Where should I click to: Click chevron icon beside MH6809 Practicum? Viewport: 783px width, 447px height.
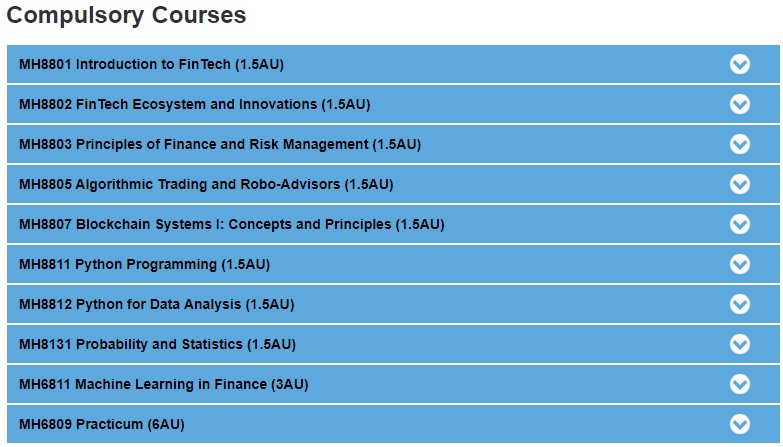tap(740, 424)
